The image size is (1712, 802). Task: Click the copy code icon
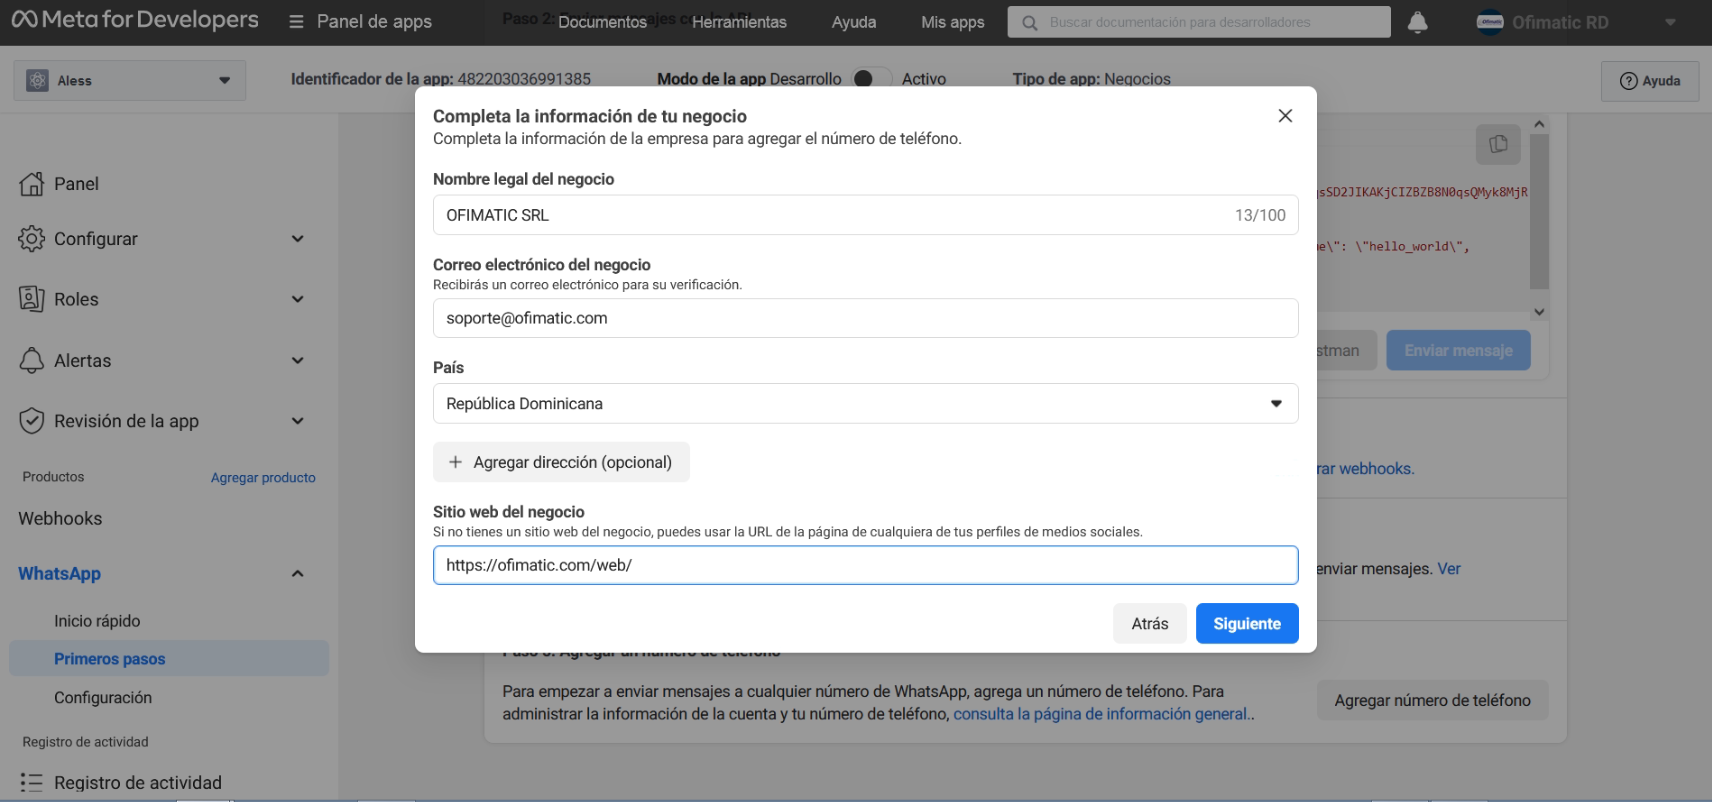pyautogui.click(x=1497, y=144)
